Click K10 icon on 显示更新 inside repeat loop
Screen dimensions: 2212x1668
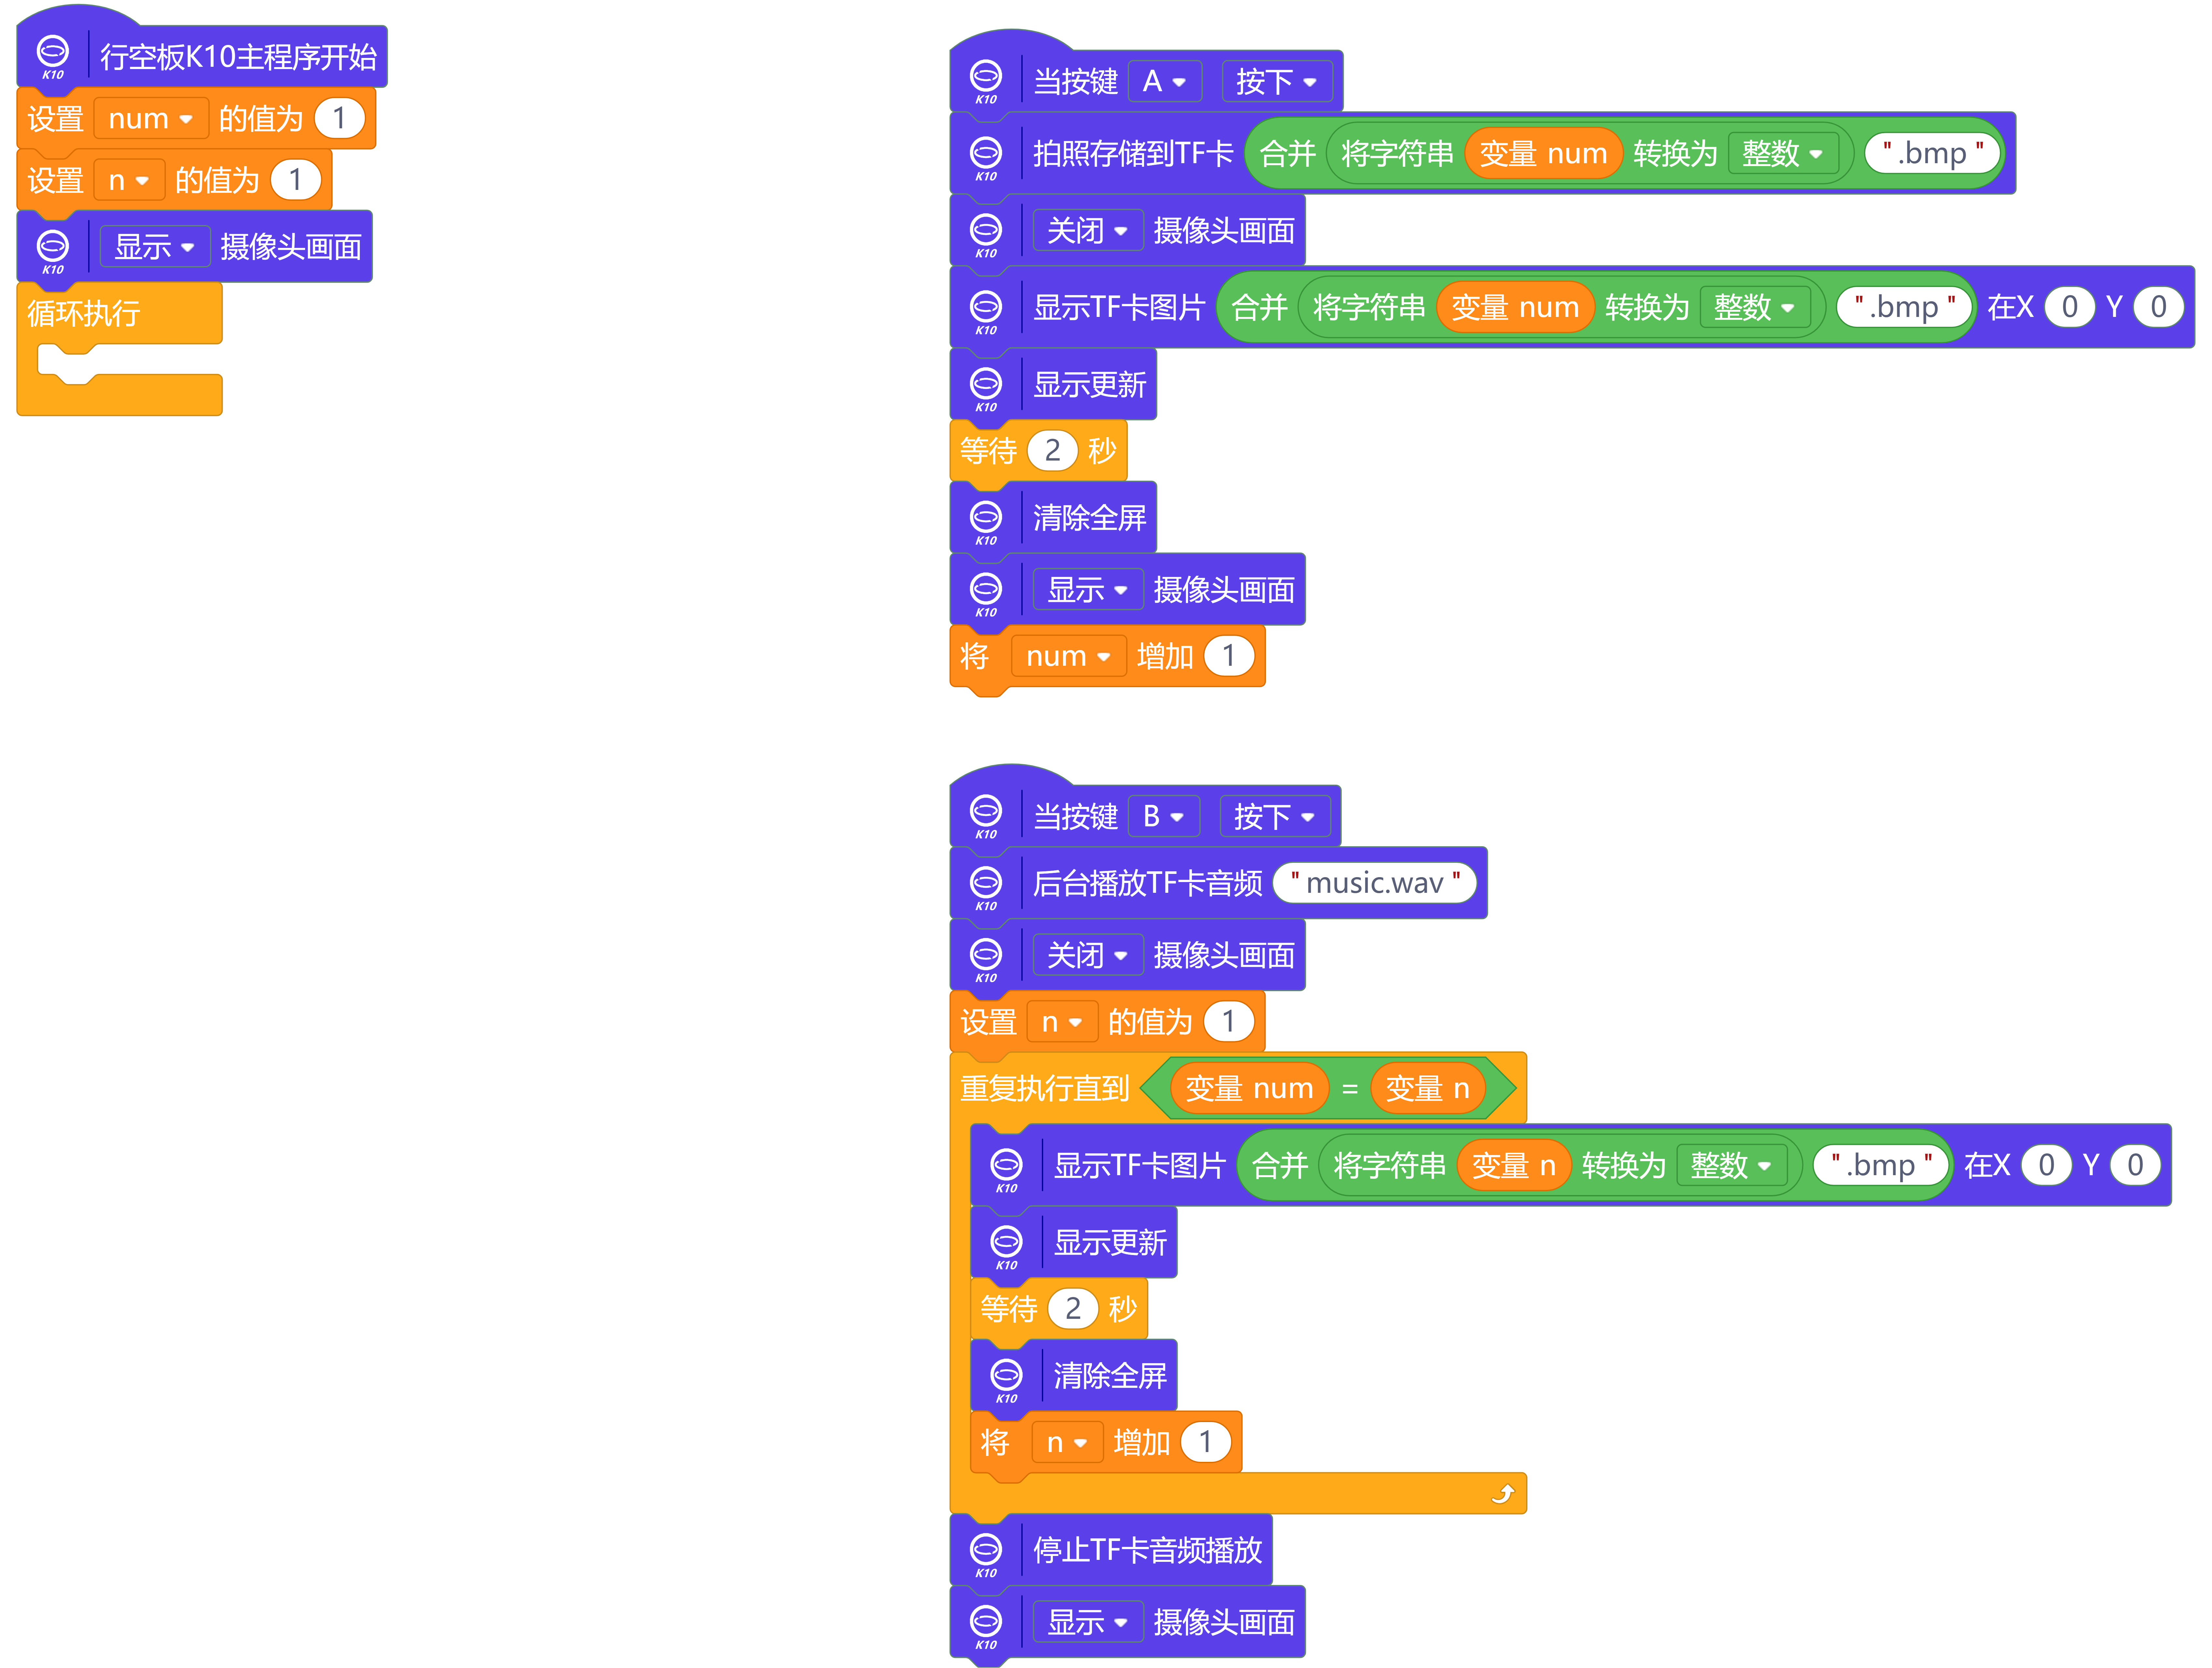tap(1006, 1247)
